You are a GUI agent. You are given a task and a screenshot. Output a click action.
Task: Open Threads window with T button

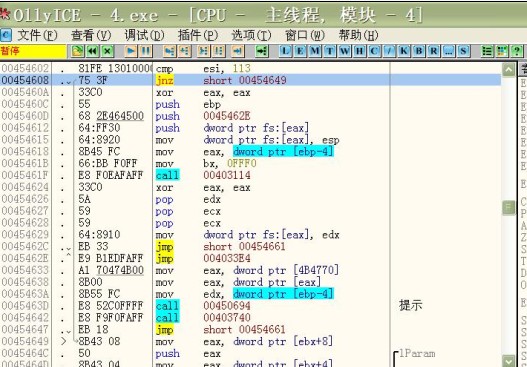[x=330, y=51]
